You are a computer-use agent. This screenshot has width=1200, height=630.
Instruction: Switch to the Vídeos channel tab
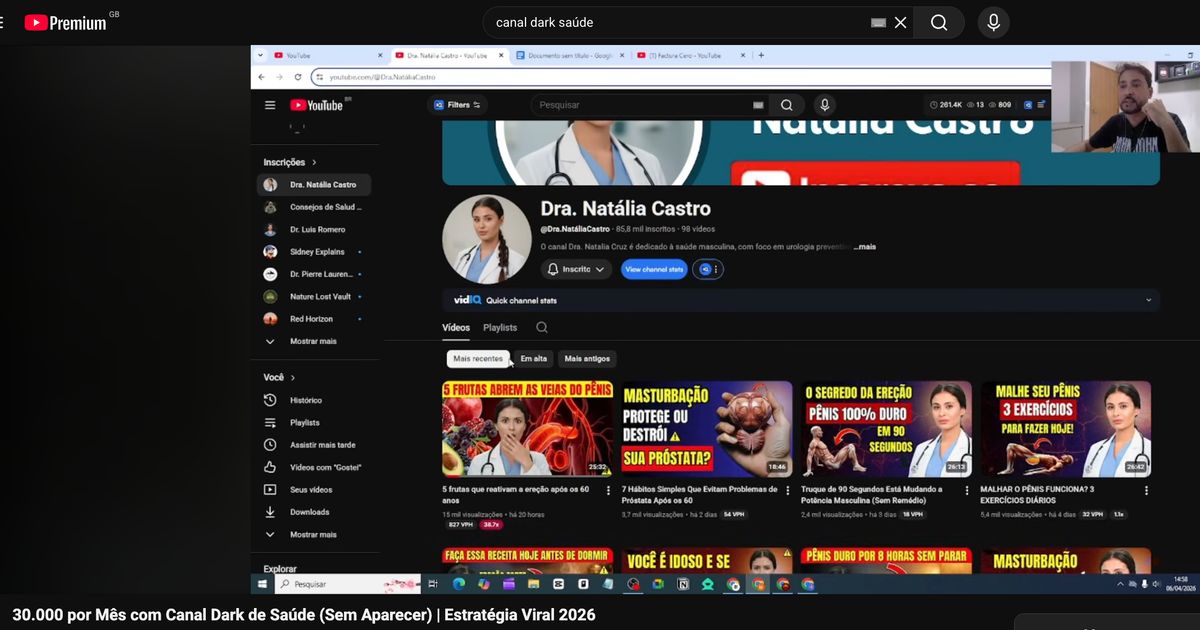coord(456,327)
